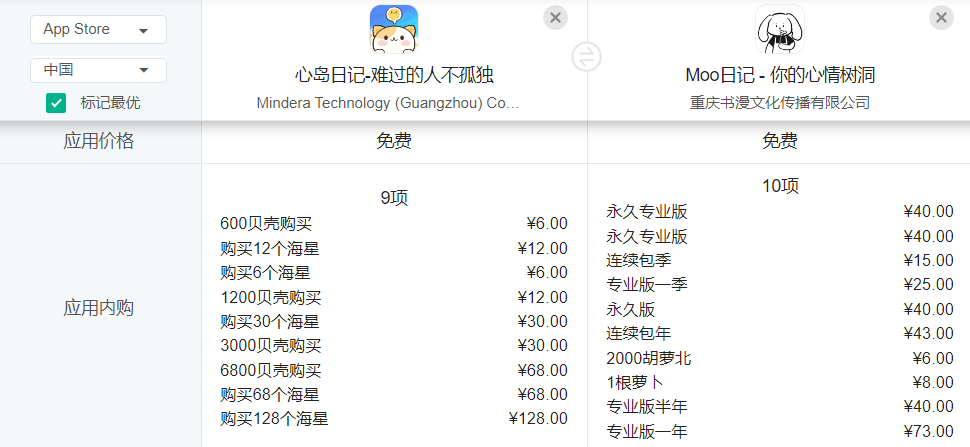Select the 专业版半年 item
The width and height of the screenshot is (970, 447).
pos(646,406)
